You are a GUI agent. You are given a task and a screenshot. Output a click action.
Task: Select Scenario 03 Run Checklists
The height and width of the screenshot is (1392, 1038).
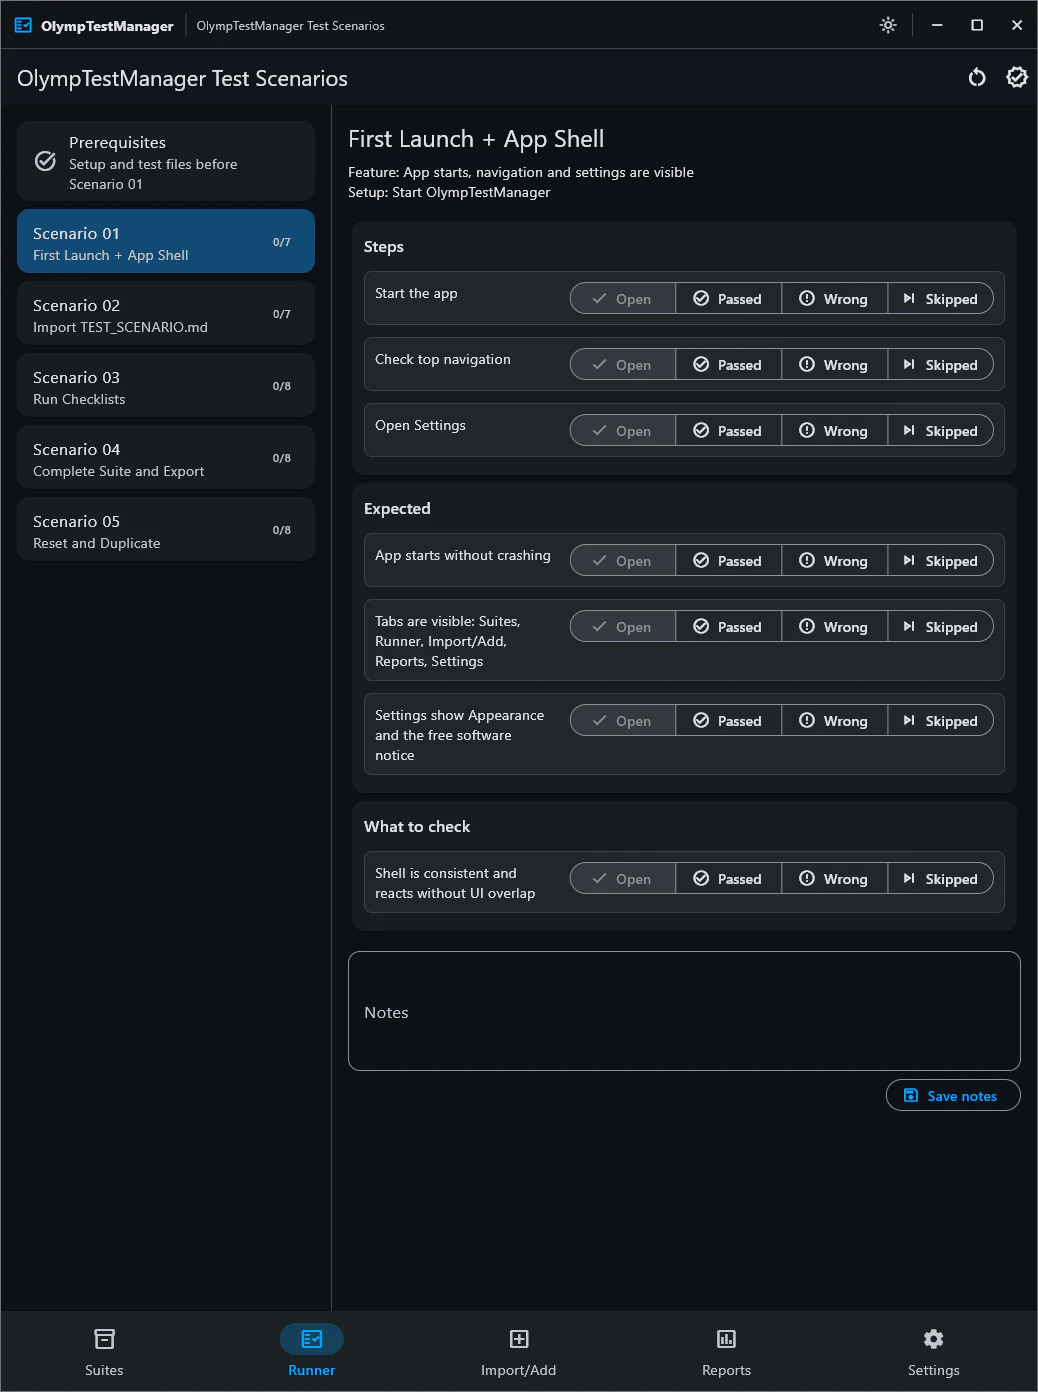[x=166, y=385]
